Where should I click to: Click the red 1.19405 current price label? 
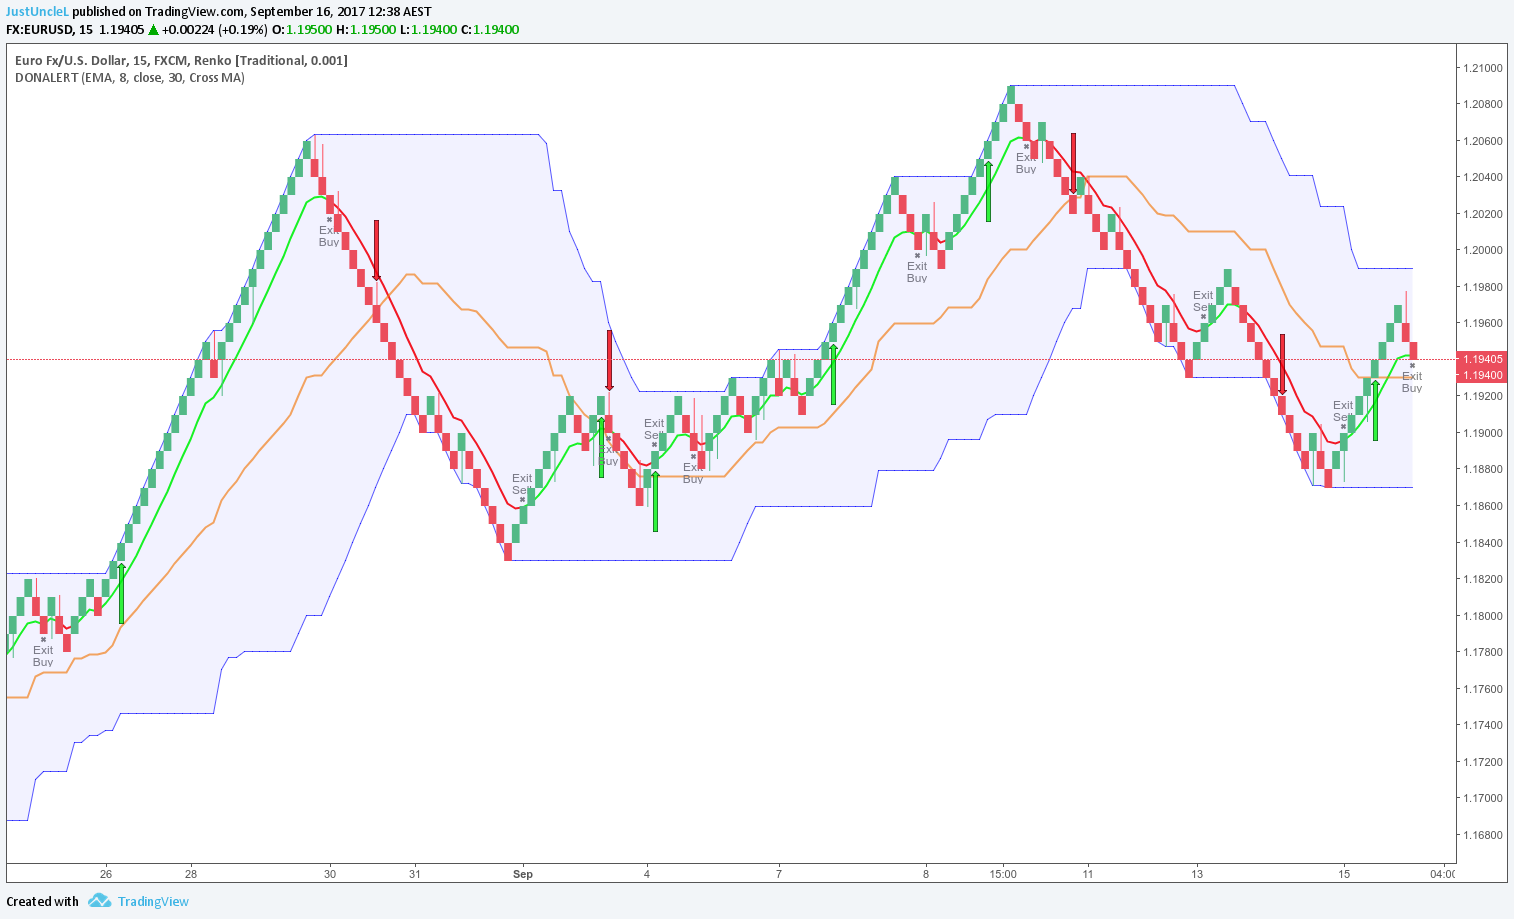[1482, 359]
